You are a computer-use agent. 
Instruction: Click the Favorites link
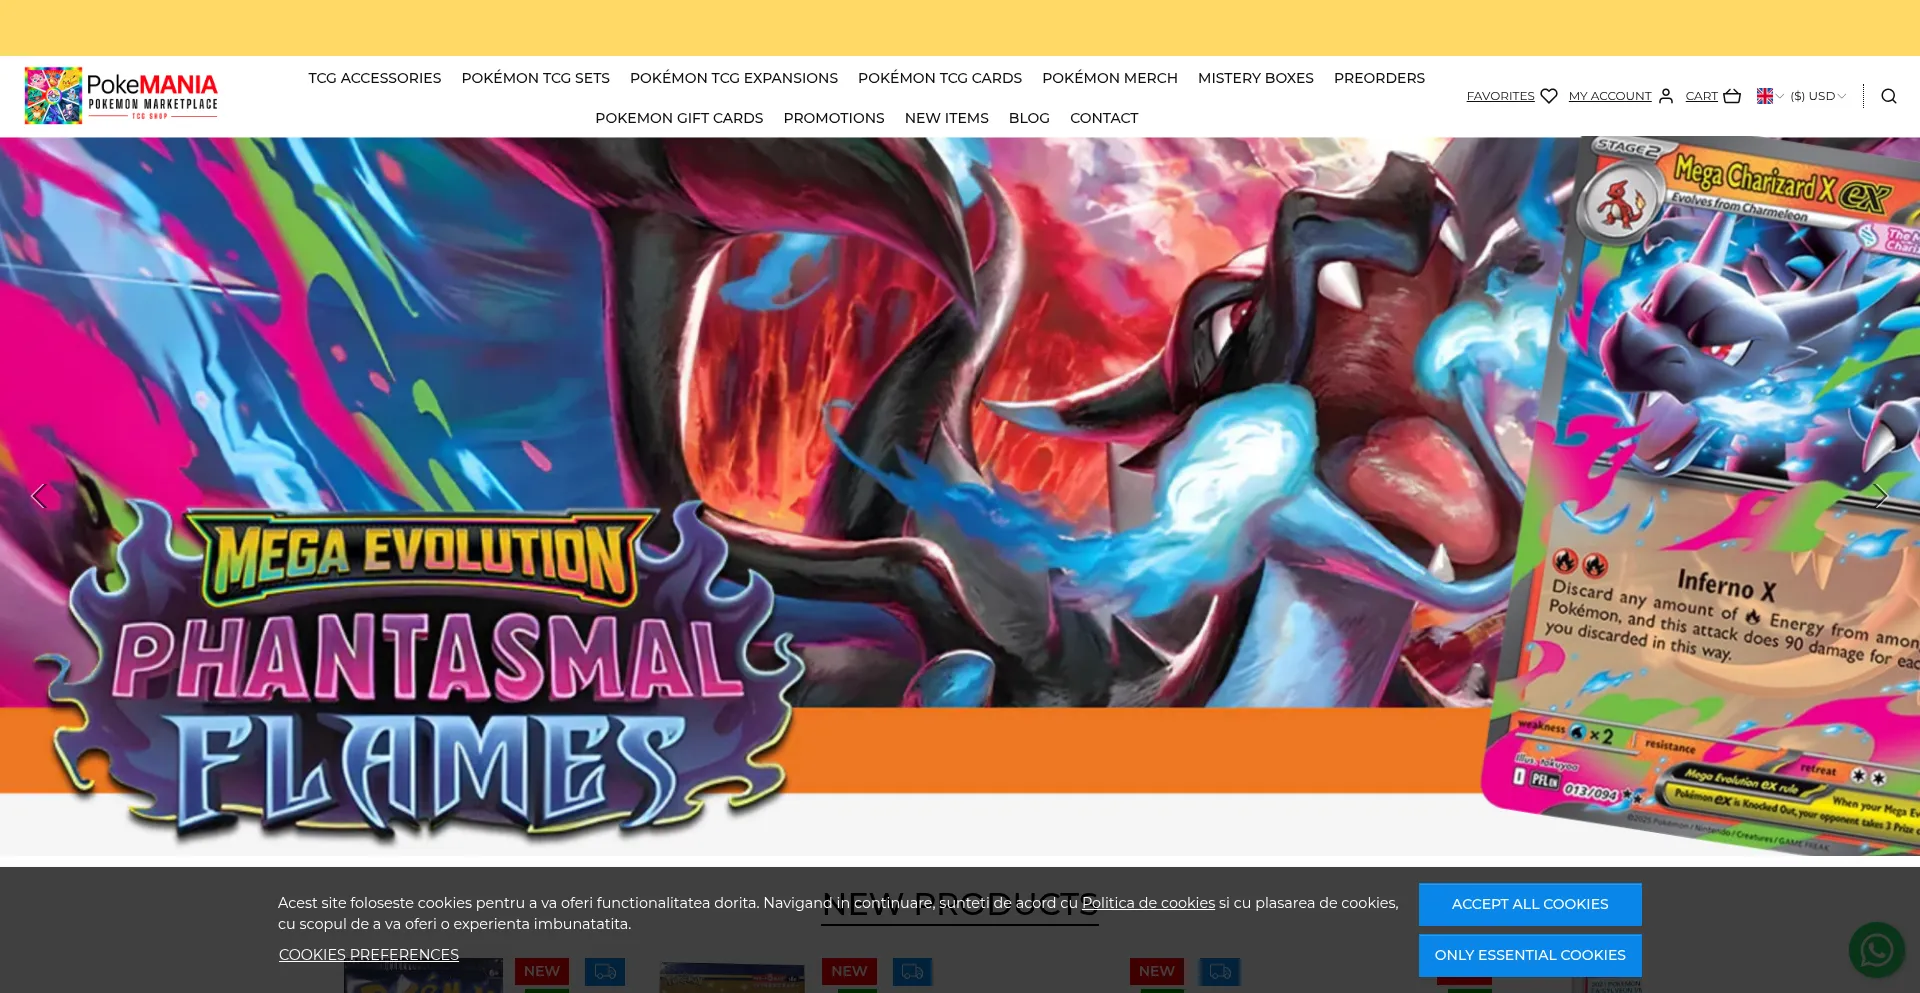[x=1500, y=96]
